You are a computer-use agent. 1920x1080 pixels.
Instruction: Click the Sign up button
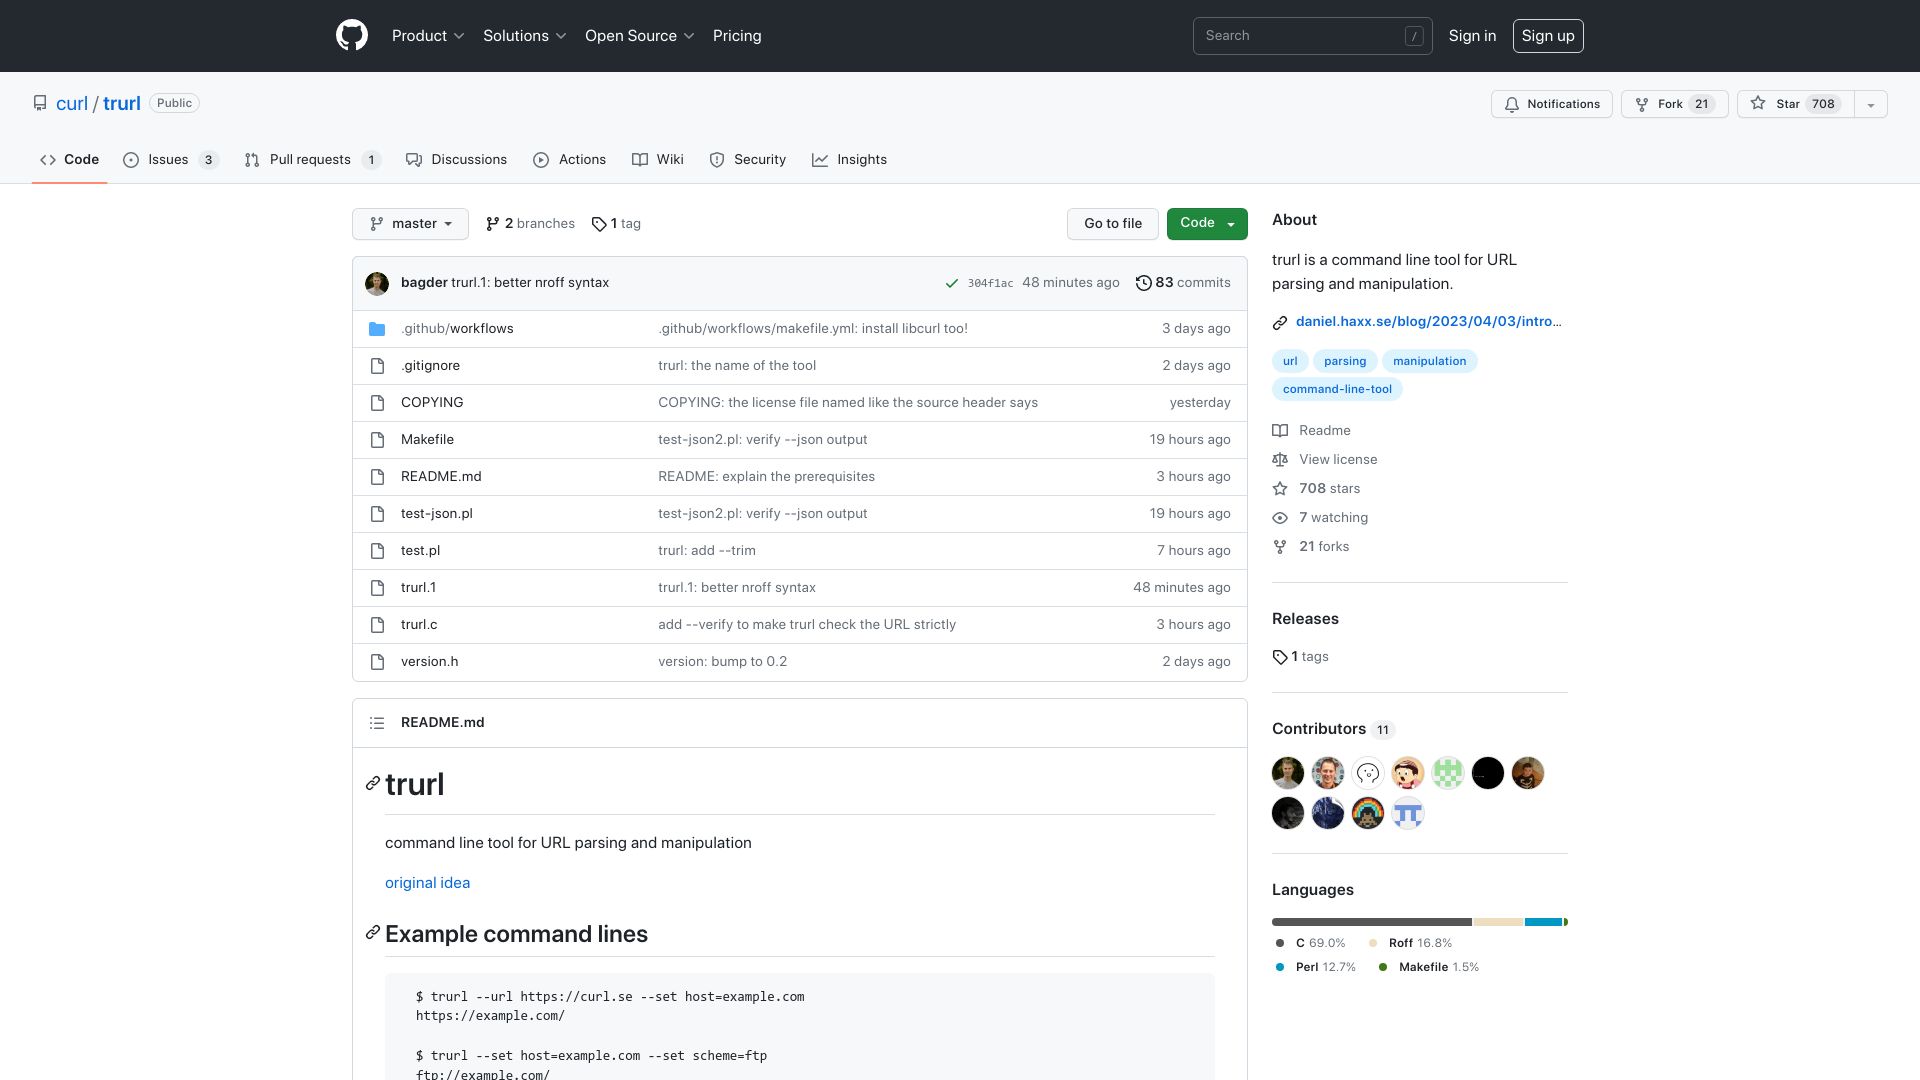tap(1548, 36)
